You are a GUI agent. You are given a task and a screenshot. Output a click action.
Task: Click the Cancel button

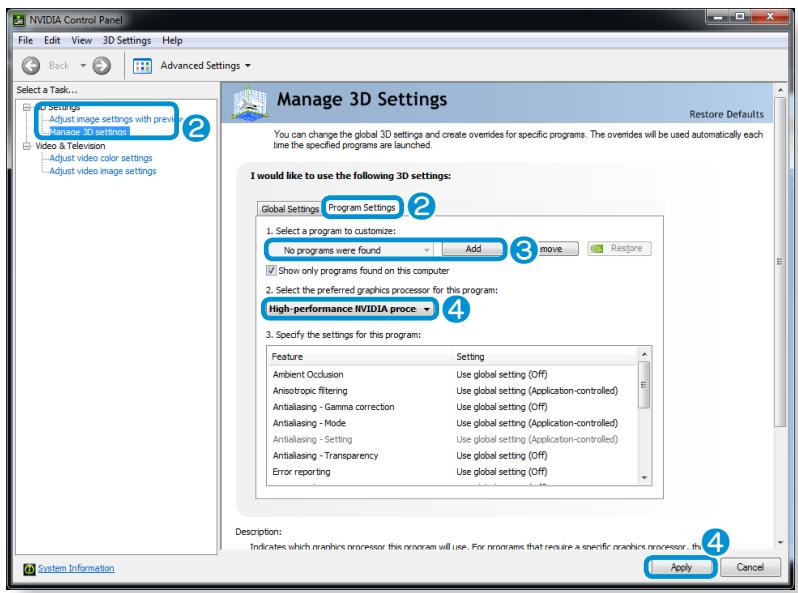tap(750, 567)
